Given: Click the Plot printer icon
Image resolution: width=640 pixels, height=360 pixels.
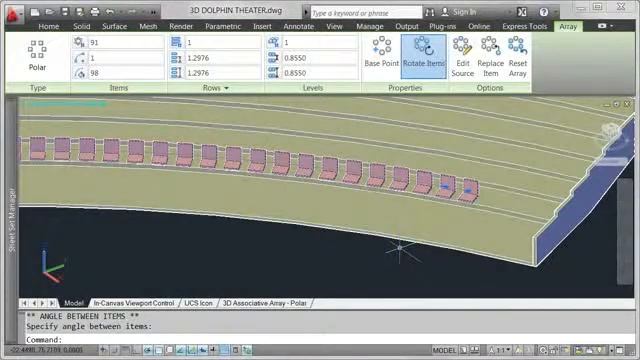Looking at the screenshot, I should (95, 12).
